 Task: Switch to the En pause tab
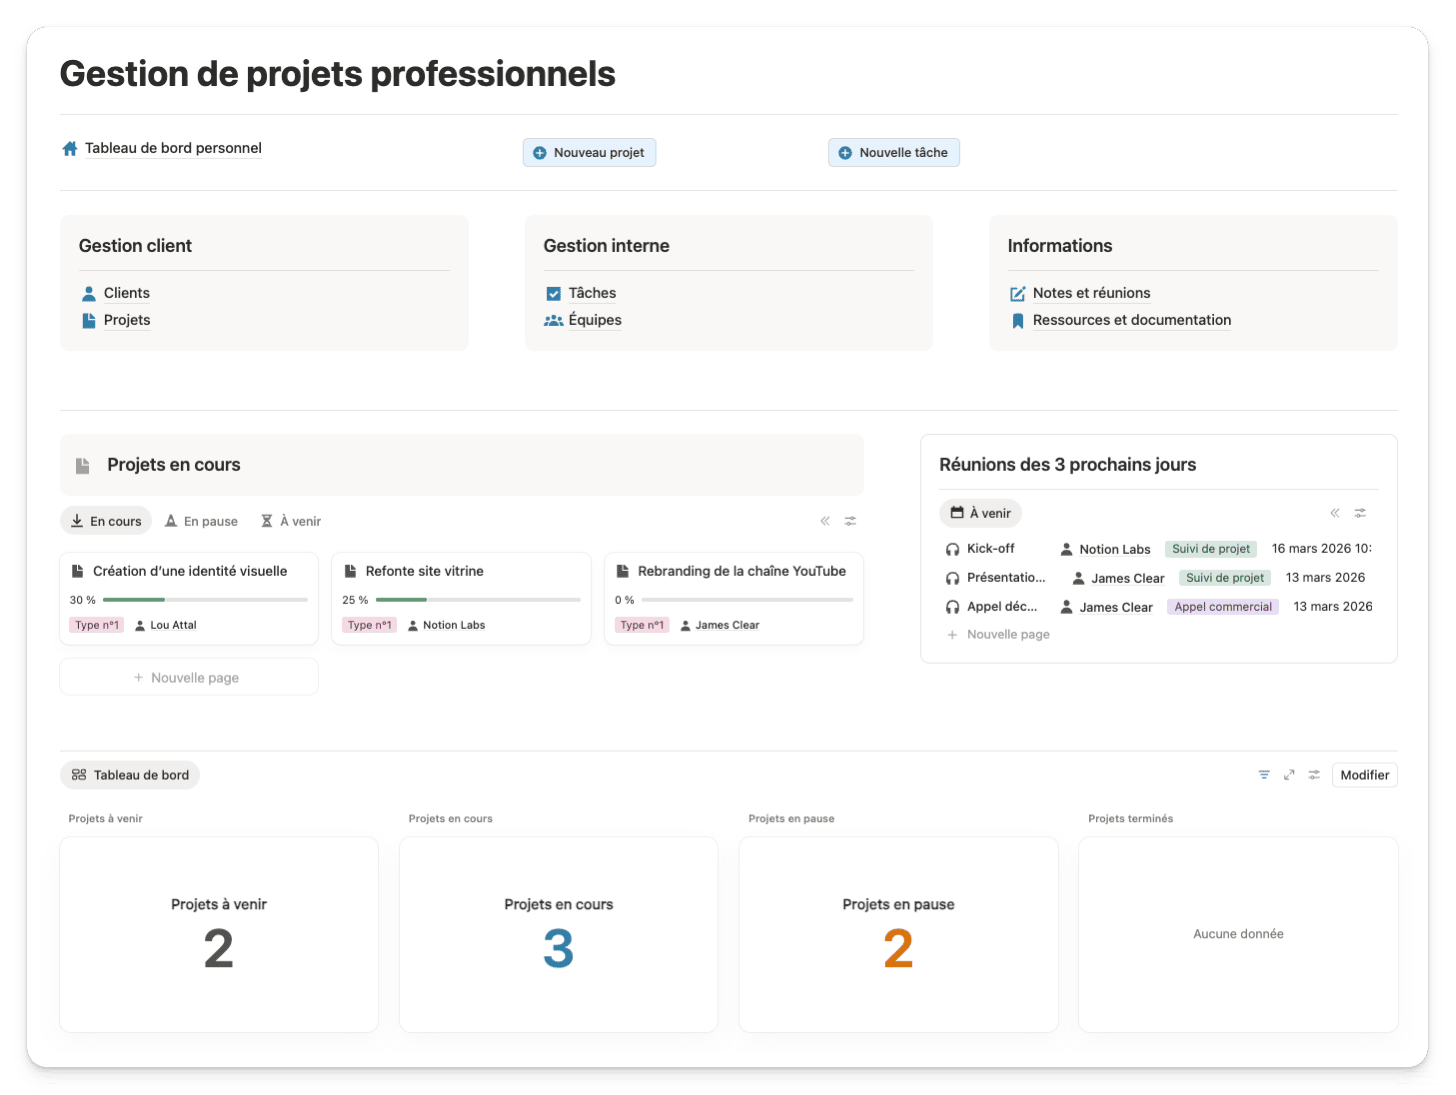click(201, 521)
